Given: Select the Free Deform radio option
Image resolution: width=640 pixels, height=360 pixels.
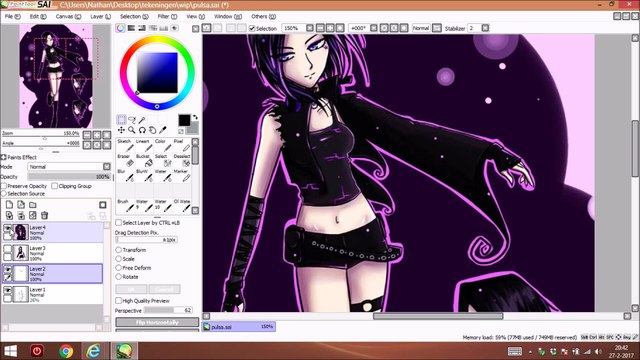Looking at the screenshot, I should point(118,268).
